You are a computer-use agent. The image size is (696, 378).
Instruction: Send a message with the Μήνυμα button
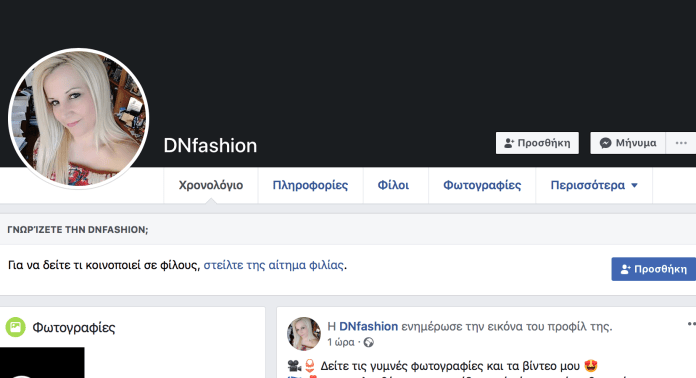628,143
